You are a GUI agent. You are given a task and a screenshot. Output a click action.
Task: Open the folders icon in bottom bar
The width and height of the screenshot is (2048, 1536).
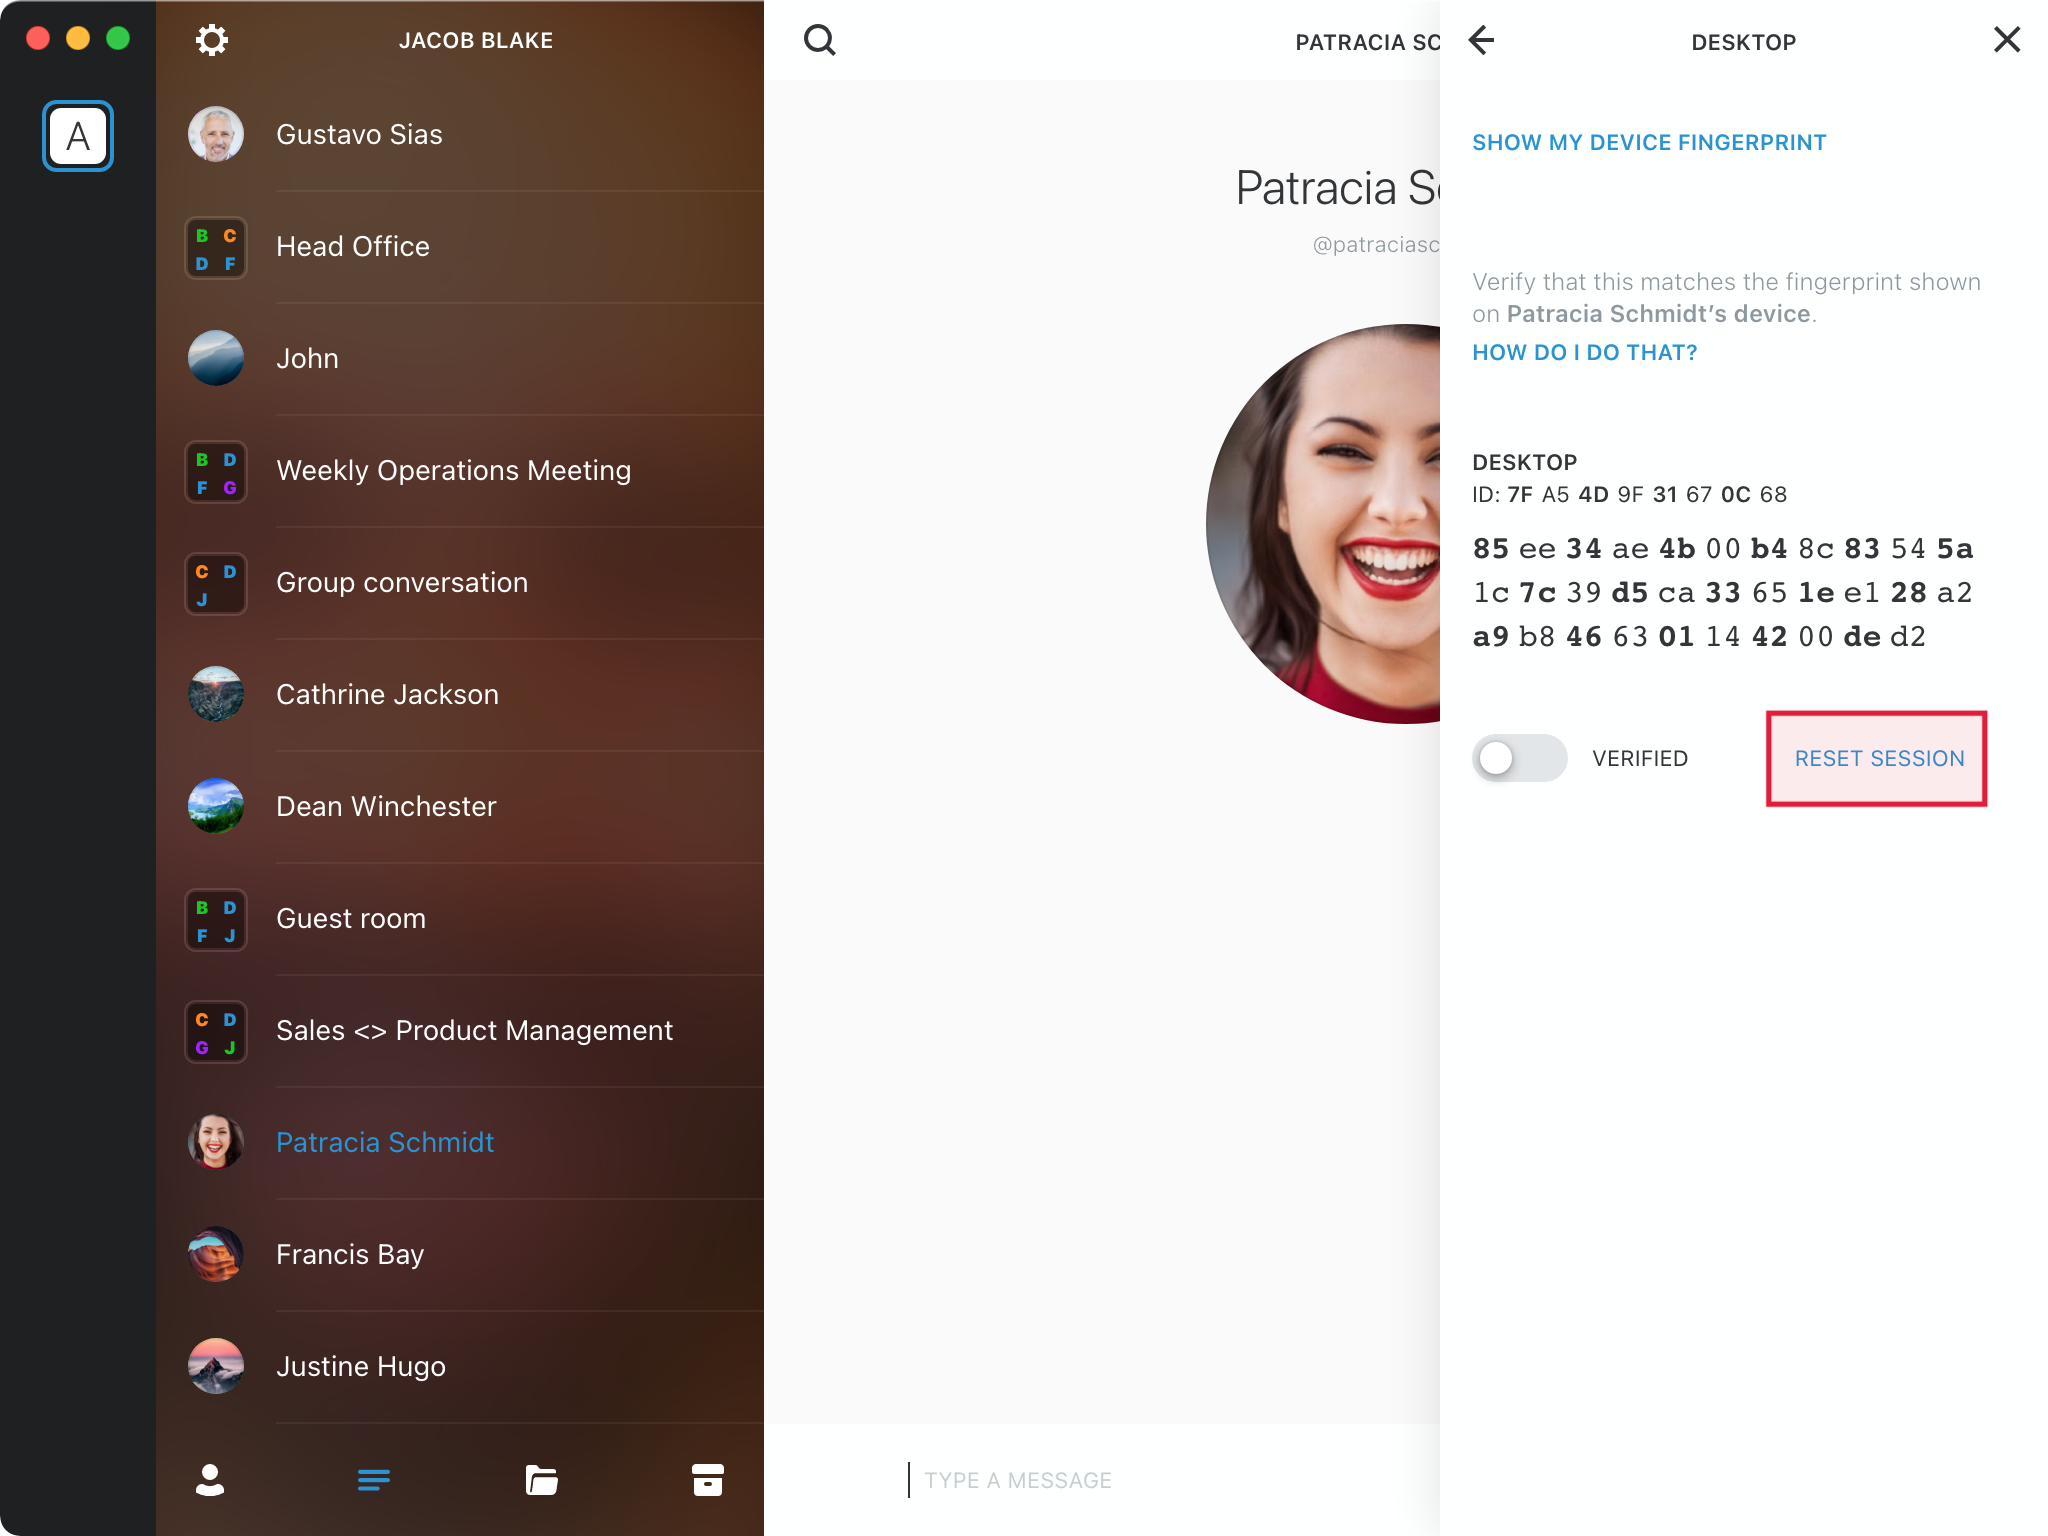[x=541, y=1480]
